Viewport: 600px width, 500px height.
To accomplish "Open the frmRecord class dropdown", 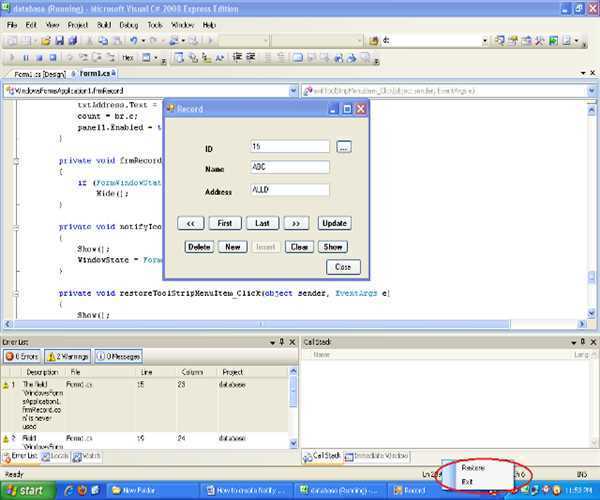I will tap(292, 91).
